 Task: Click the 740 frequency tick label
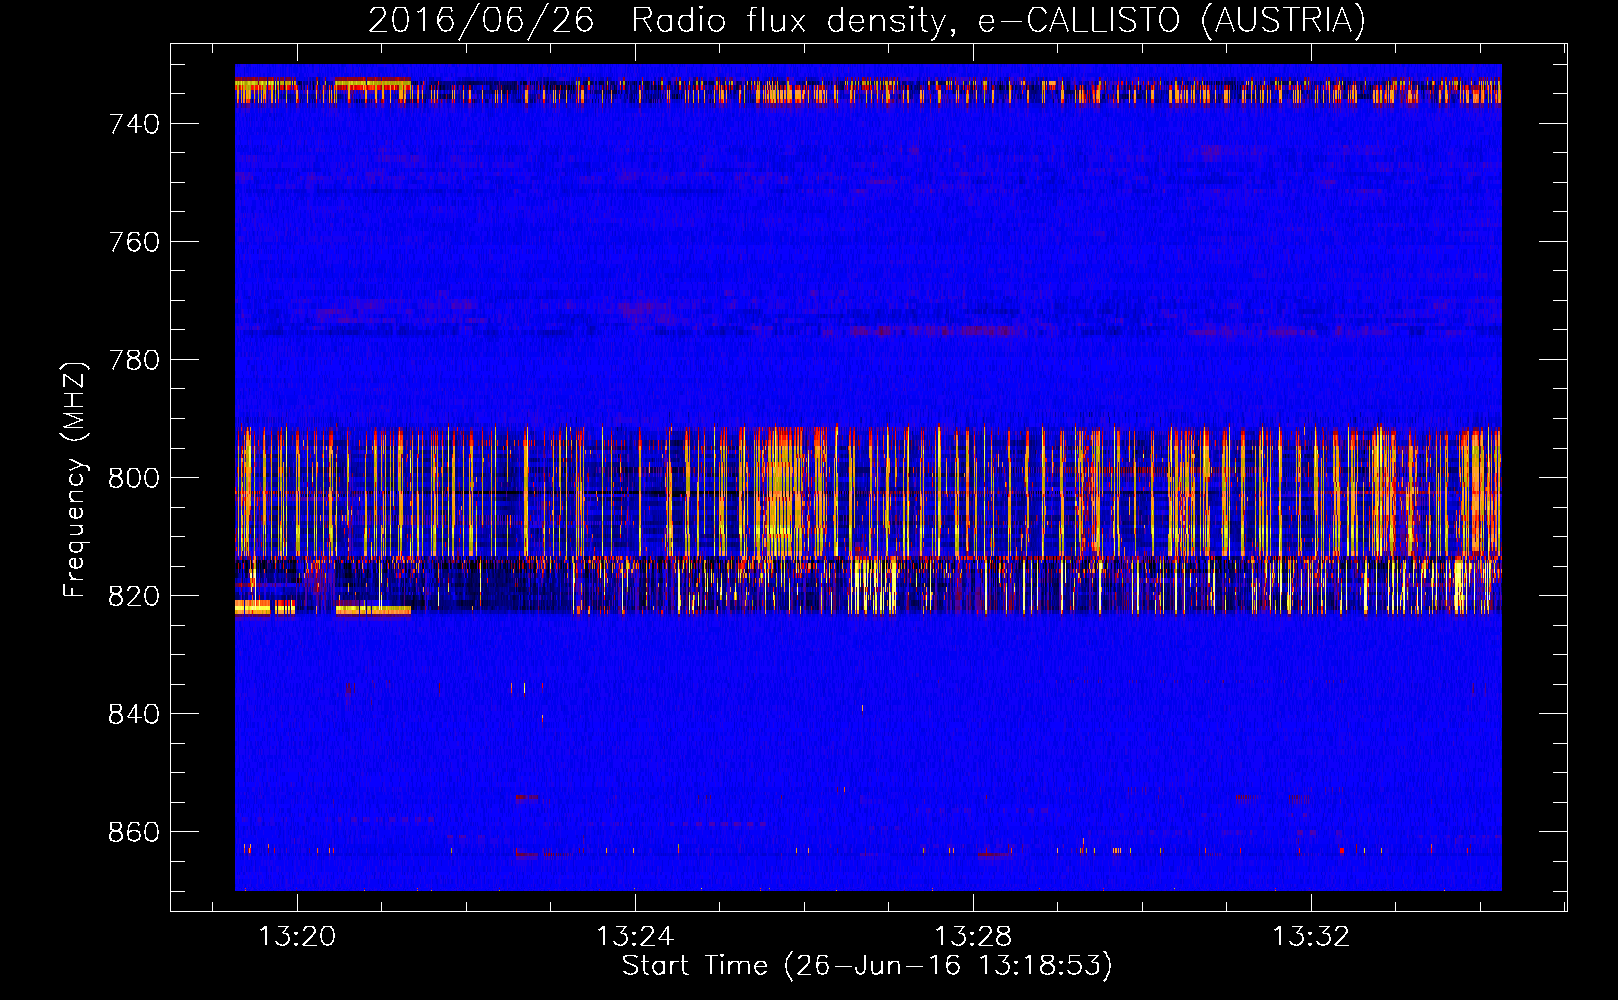coord(134,124)
